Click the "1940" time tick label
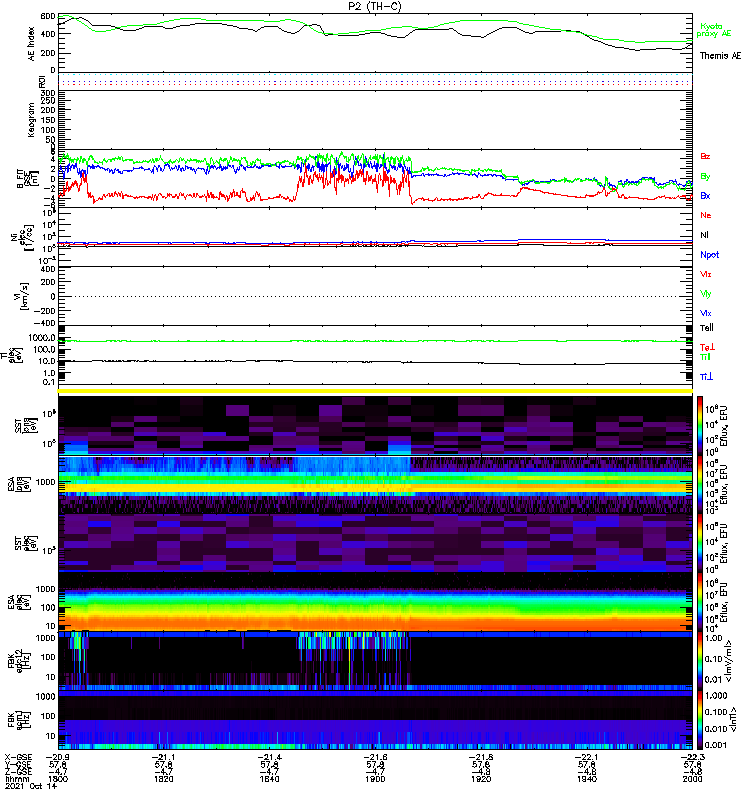 pos(587,779)
